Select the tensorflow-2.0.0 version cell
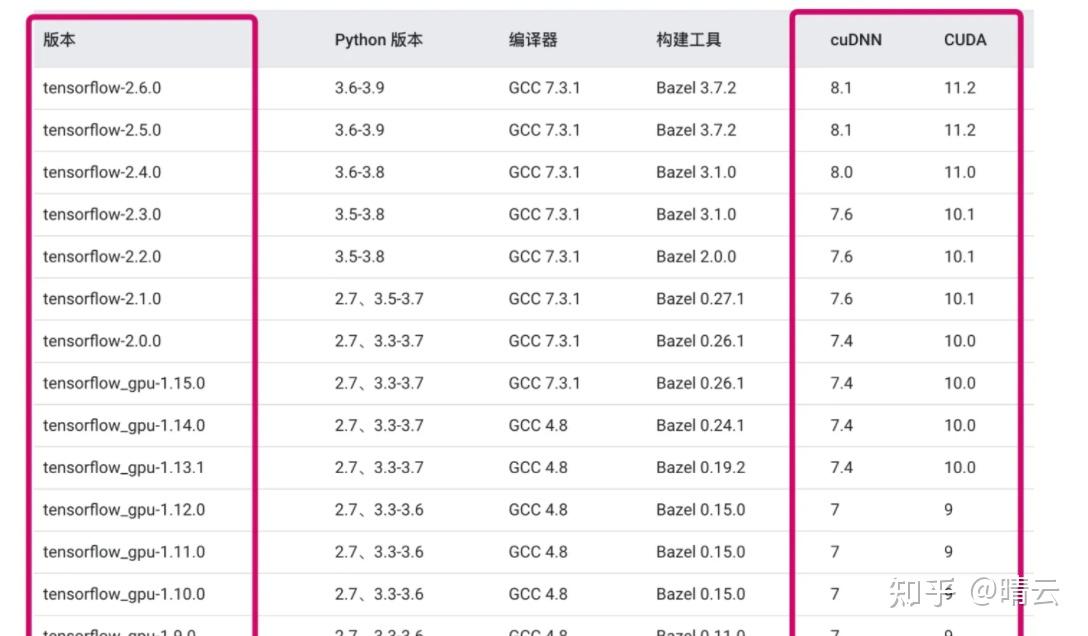This screenshot has width=1088, height=636. (102, 341)
